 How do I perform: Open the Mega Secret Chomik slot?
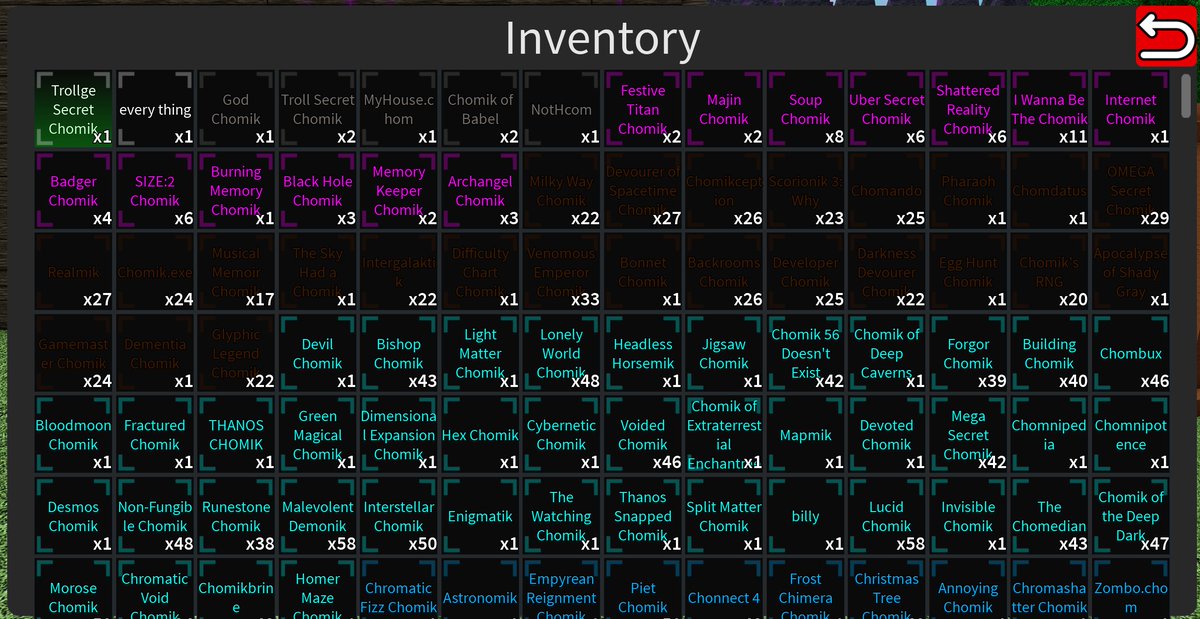click(x=968, y=435)
